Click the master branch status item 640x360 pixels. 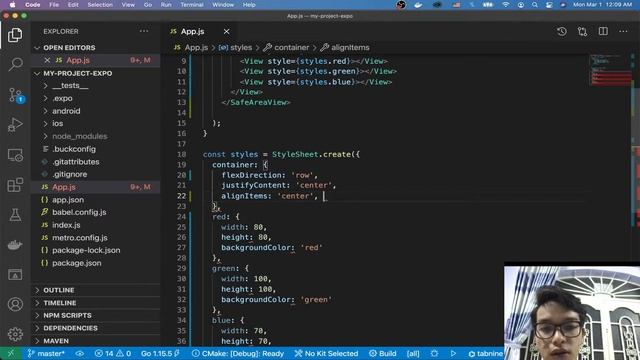pyautogui.click(x=46, y=353)
